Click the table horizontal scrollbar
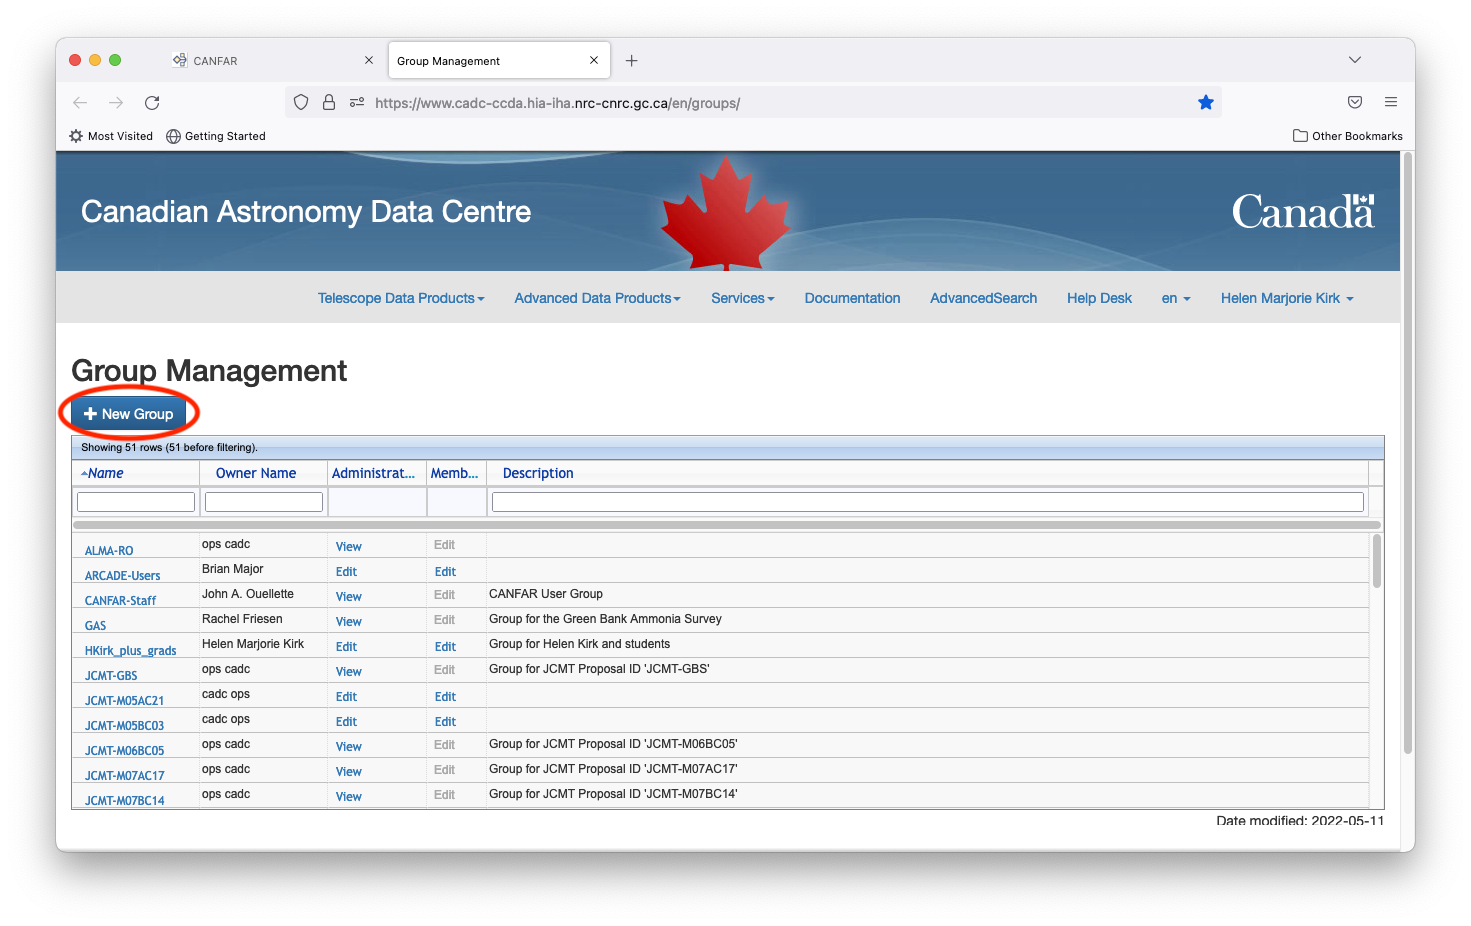 pos(727,525)
